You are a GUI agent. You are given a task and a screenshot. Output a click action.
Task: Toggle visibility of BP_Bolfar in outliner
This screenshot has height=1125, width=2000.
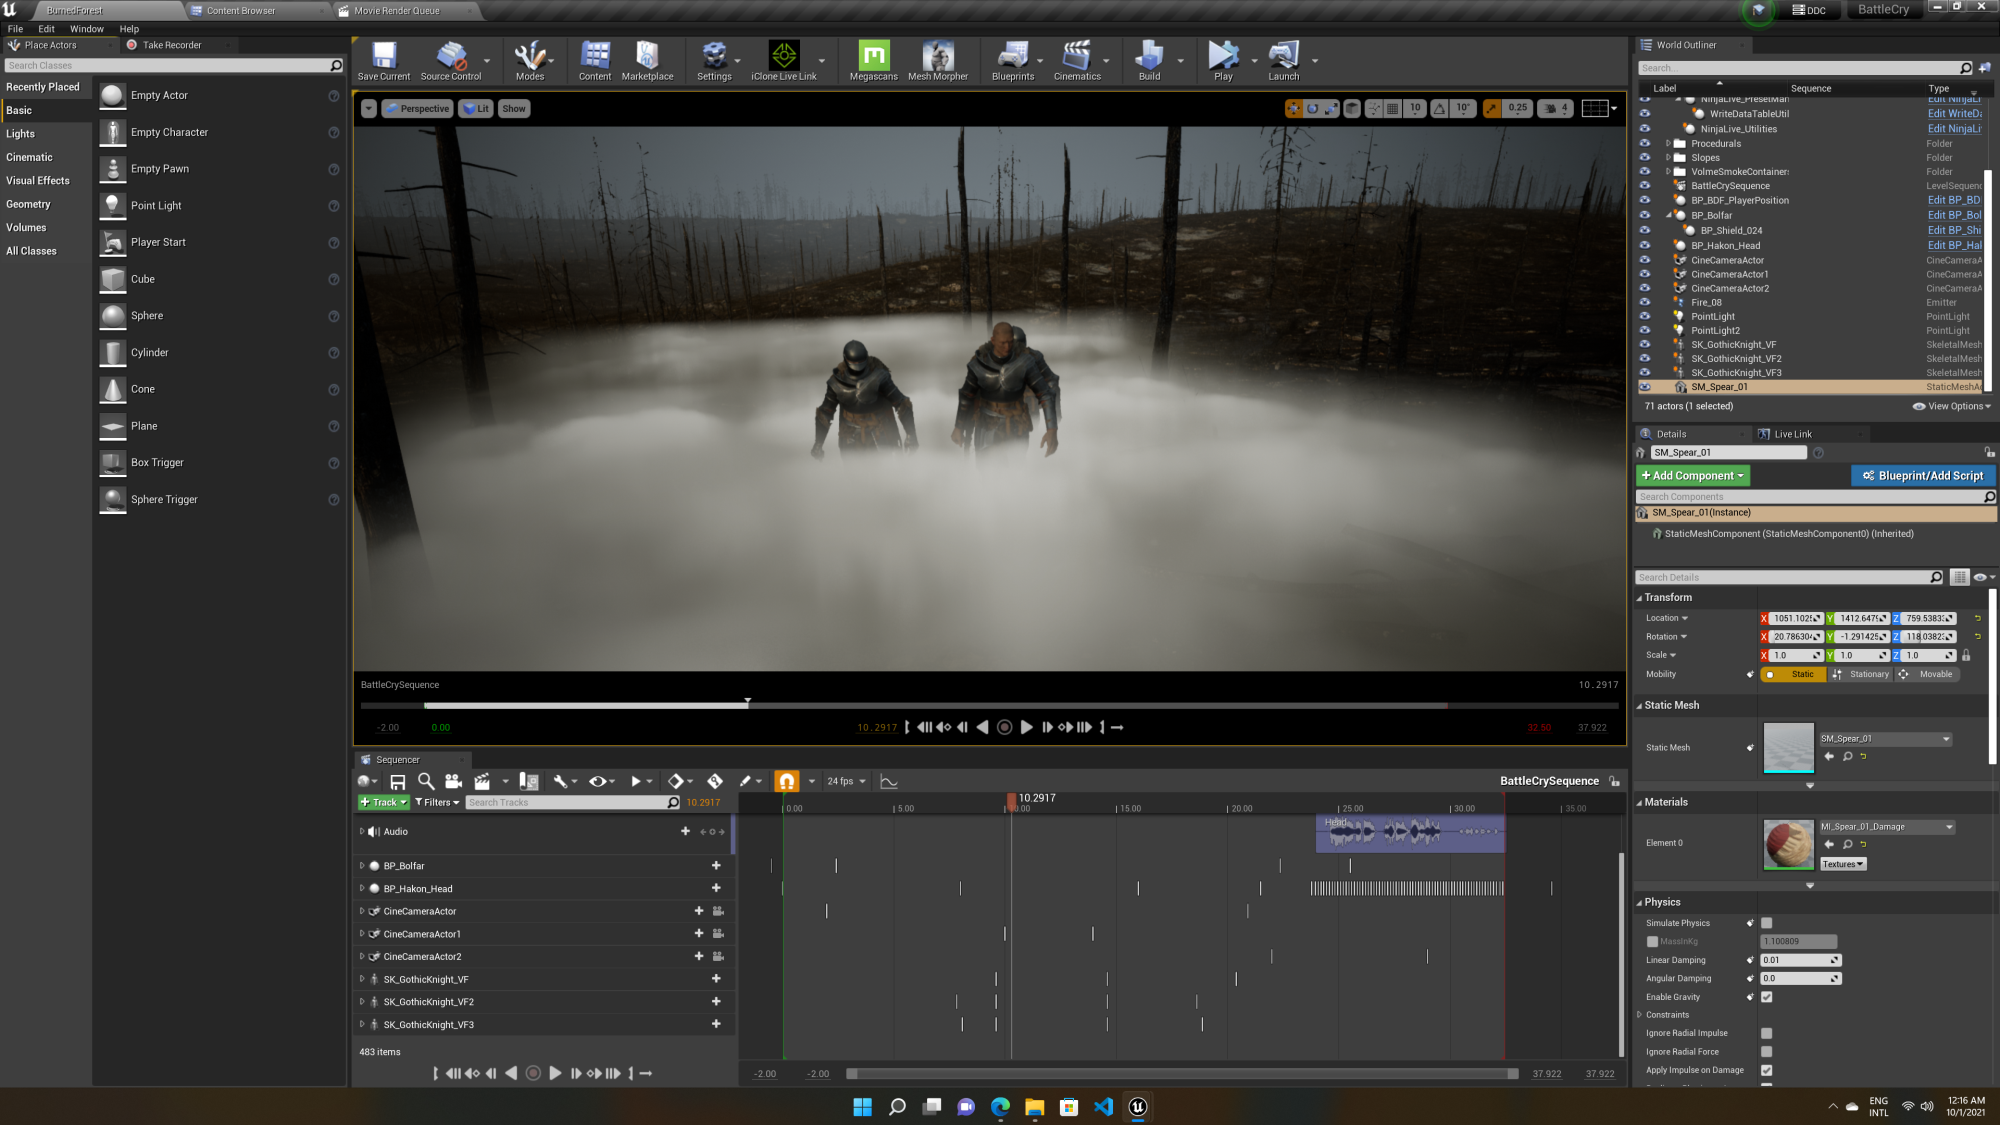1644,215
